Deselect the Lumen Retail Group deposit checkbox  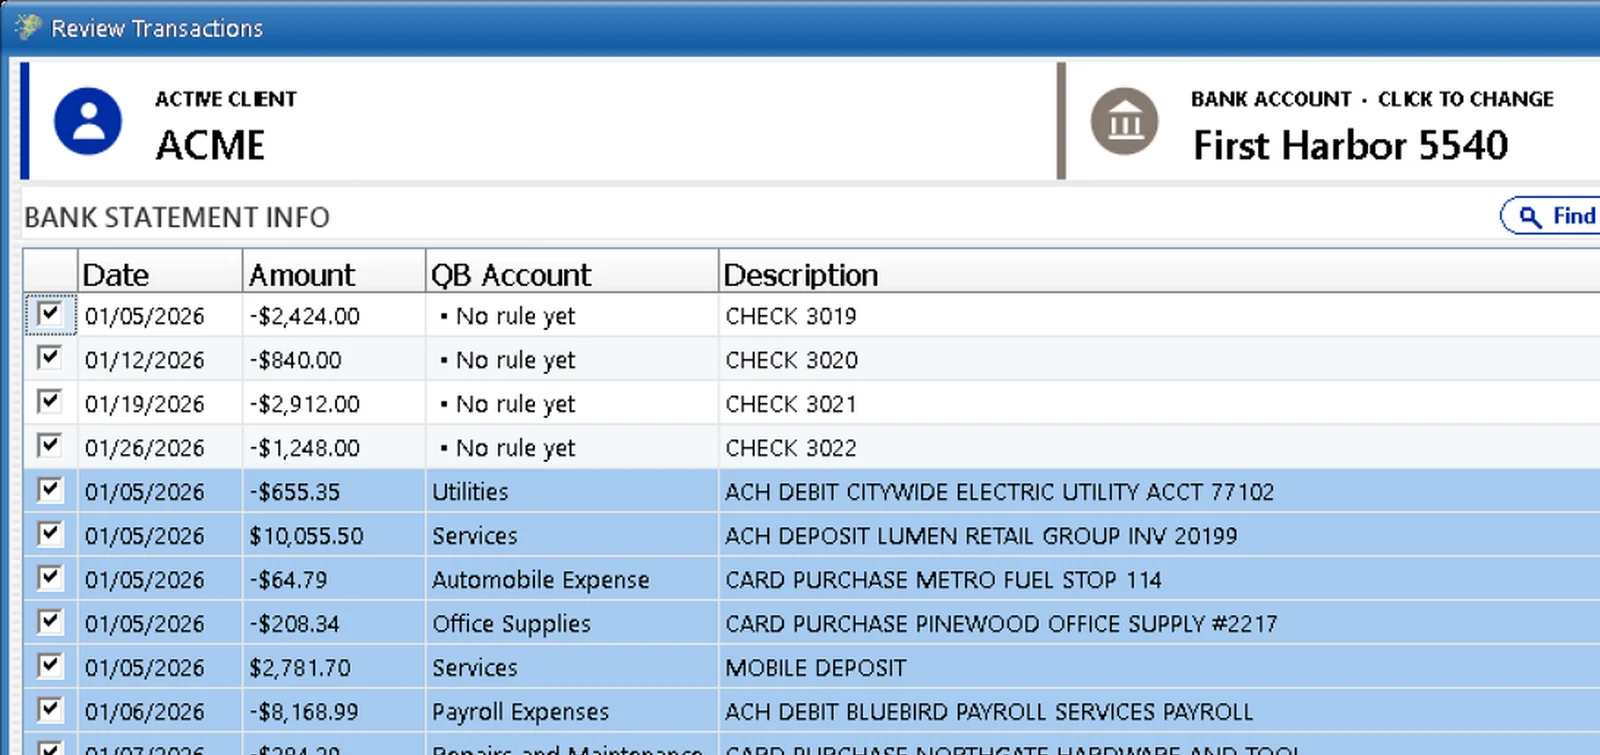pyautogui.click(x=49, y=534)
